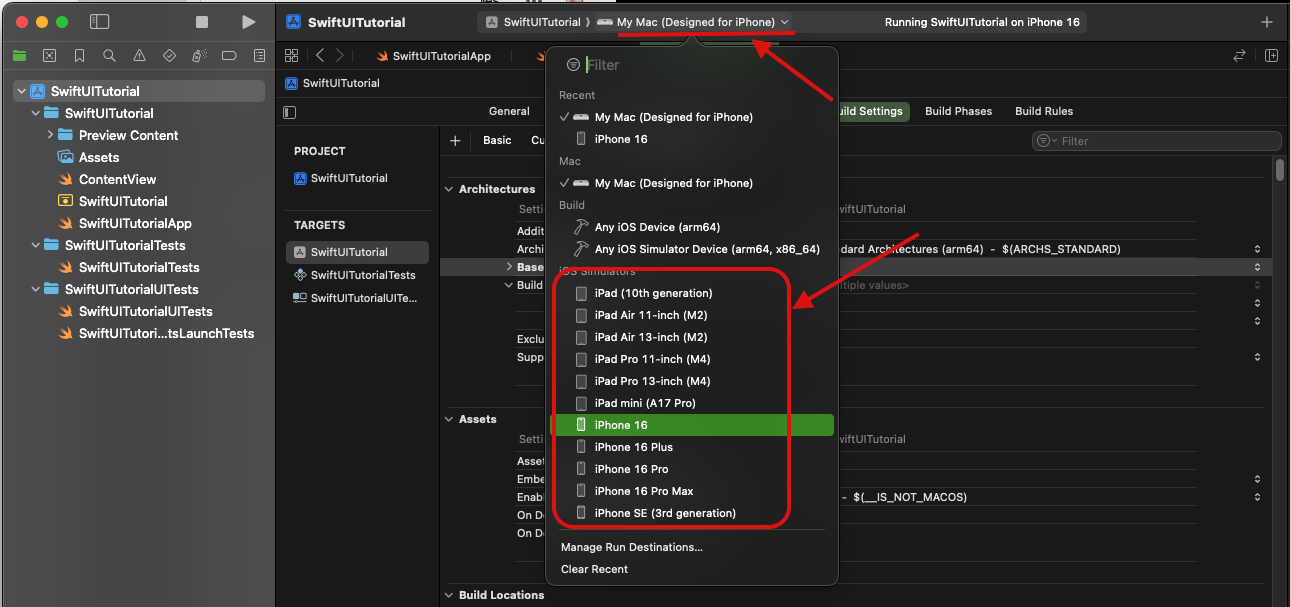Screen dimensions: 1290x607
Task: Select Basic build settings filter
Action: [497, 141]
